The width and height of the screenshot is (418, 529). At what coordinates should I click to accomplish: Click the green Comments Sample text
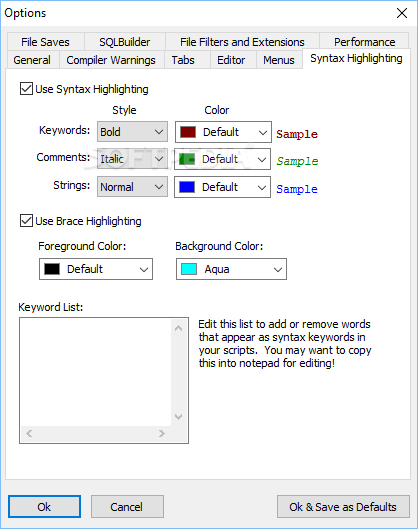click(297, 161)
